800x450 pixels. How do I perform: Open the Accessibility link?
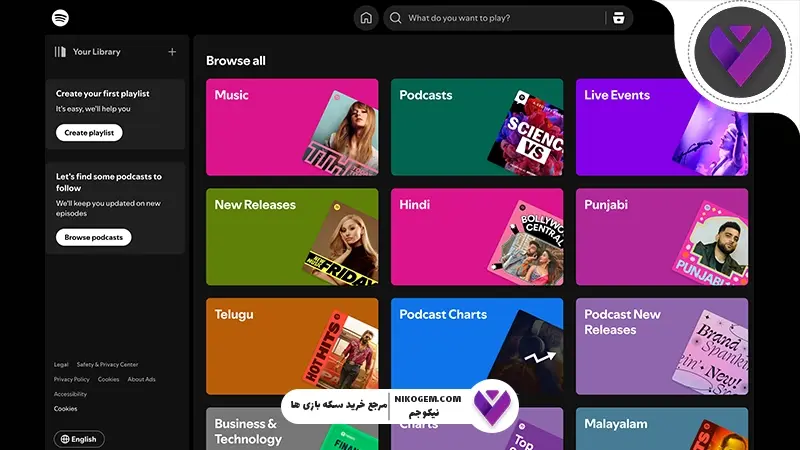click(70, 394)
